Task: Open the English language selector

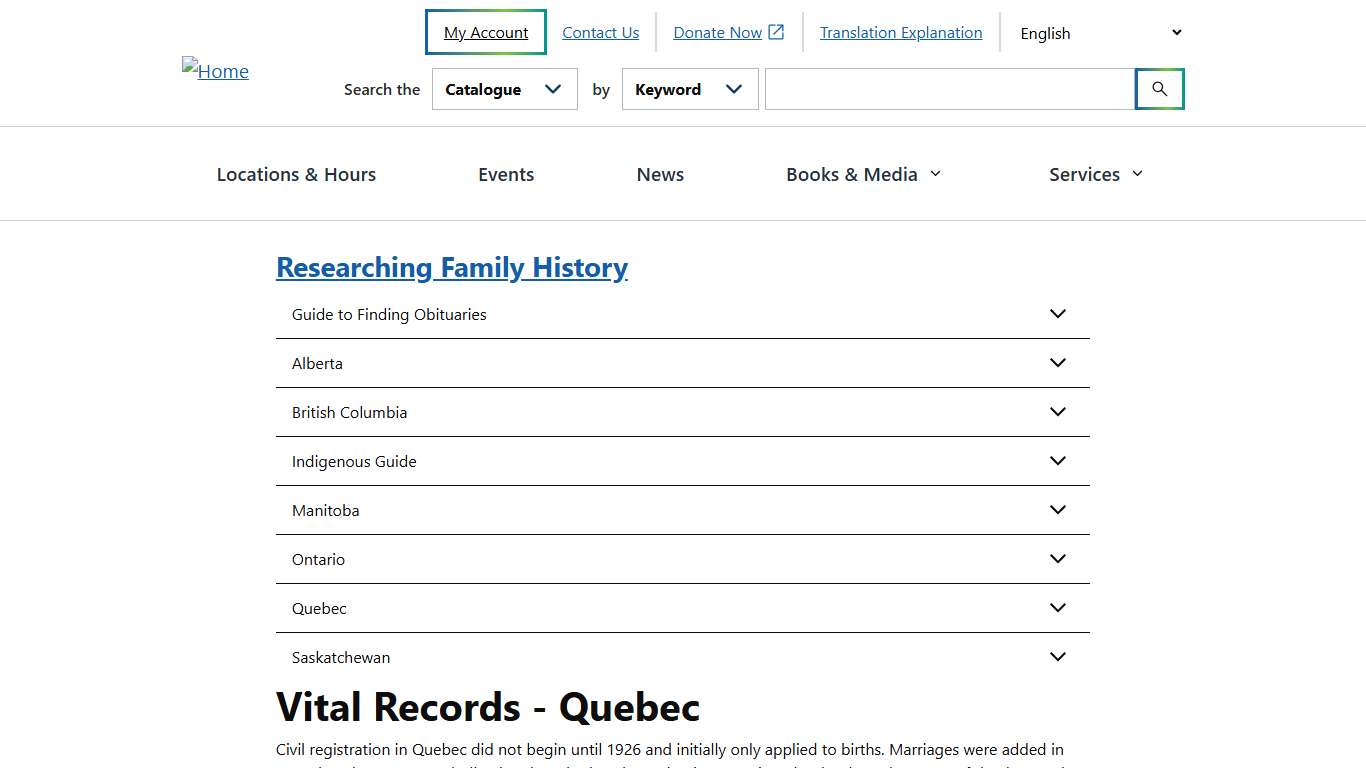Action: [x=1098, y=32]
